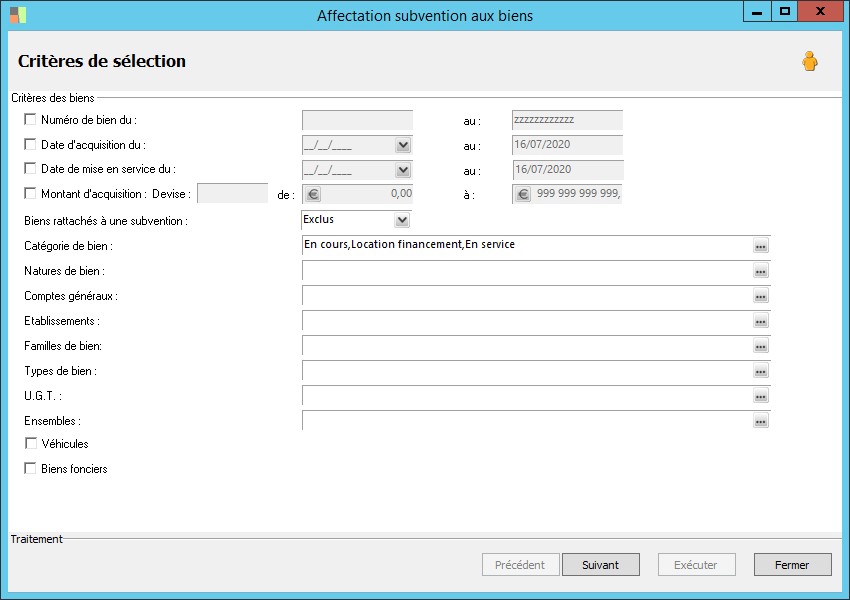The height and width of the screenshot is (600, 850).
Task: Open the Types de bien ellipsis picker
Action: pyautogui.click(x=761, y=371)
